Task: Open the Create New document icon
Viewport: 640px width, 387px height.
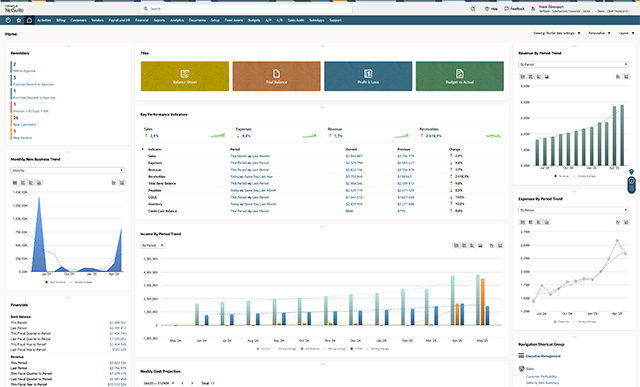Action: coord(473,9)
